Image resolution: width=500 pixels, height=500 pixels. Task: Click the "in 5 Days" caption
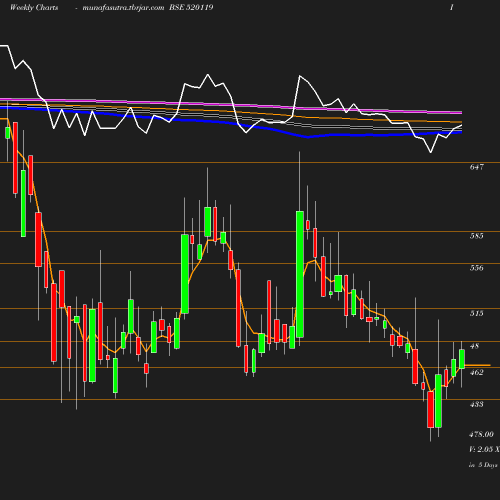pyautogui.click(x=483, y=465)
